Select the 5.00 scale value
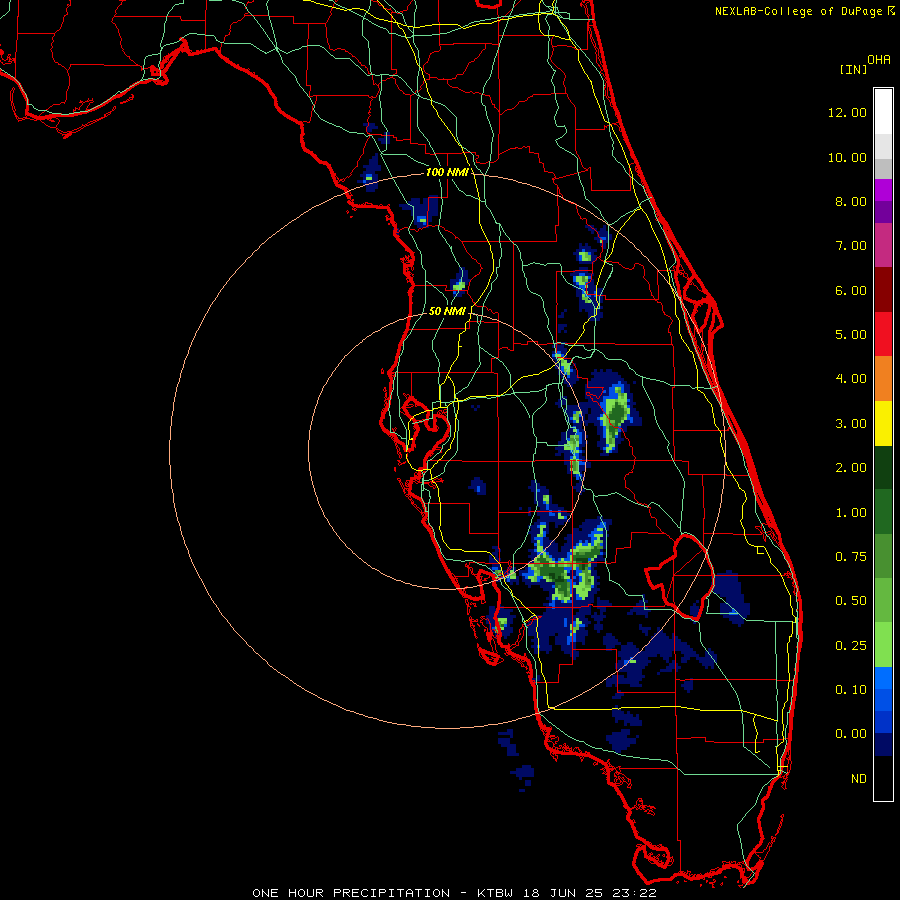 851,335
